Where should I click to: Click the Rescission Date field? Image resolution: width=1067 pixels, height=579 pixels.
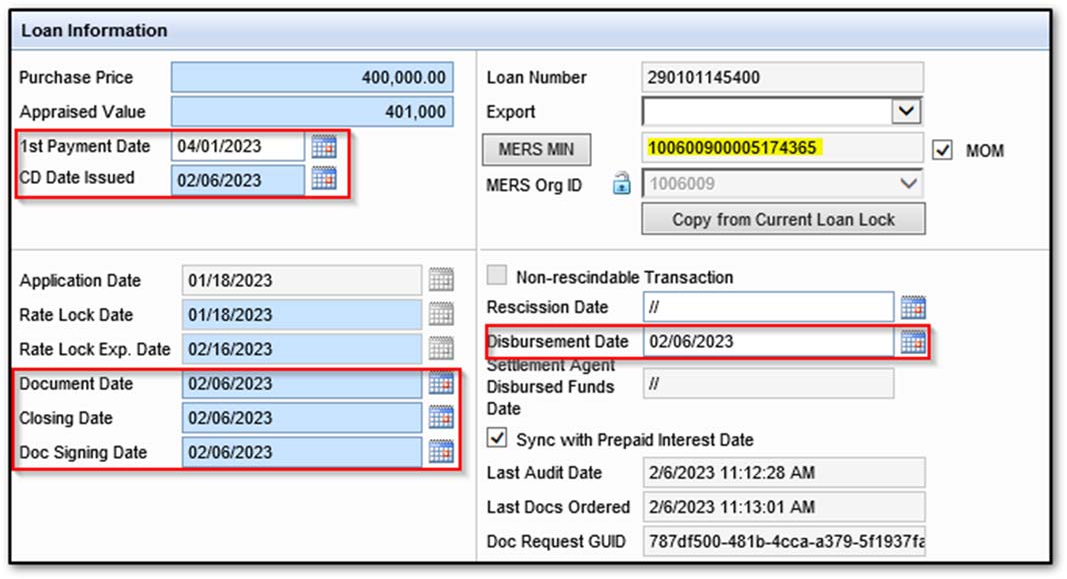point(768,307)
